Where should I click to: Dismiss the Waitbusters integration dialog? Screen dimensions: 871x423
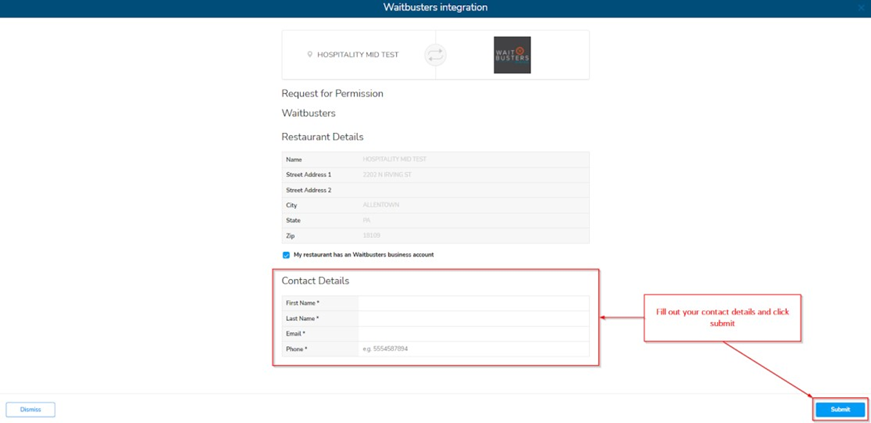[x=31, y=410]
